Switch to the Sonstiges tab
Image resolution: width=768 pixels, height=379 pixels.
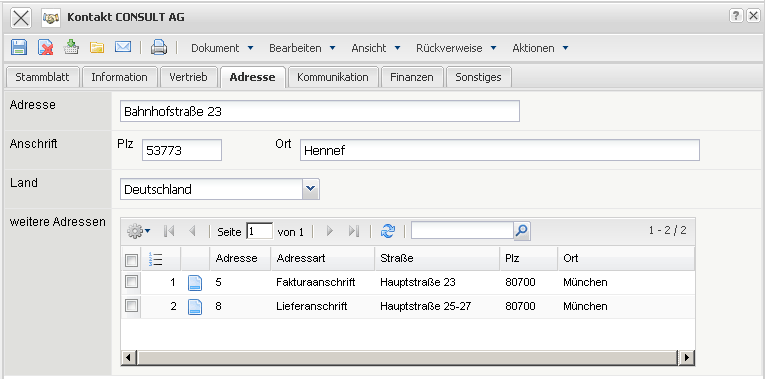[x=479, y=77]
